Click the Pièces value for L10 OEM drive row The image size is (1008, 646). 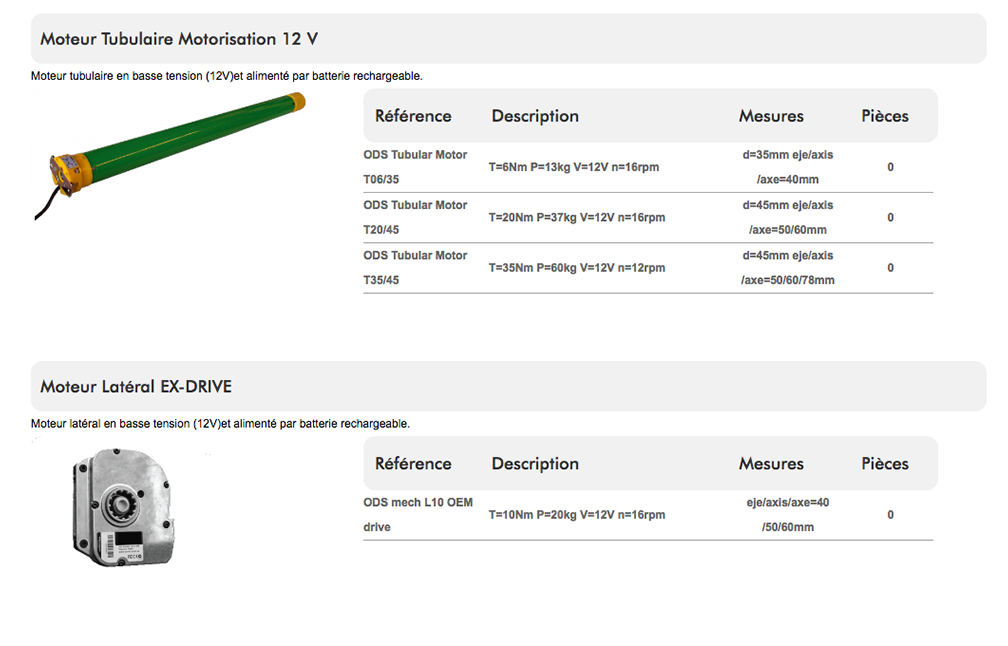click(890, 514)
